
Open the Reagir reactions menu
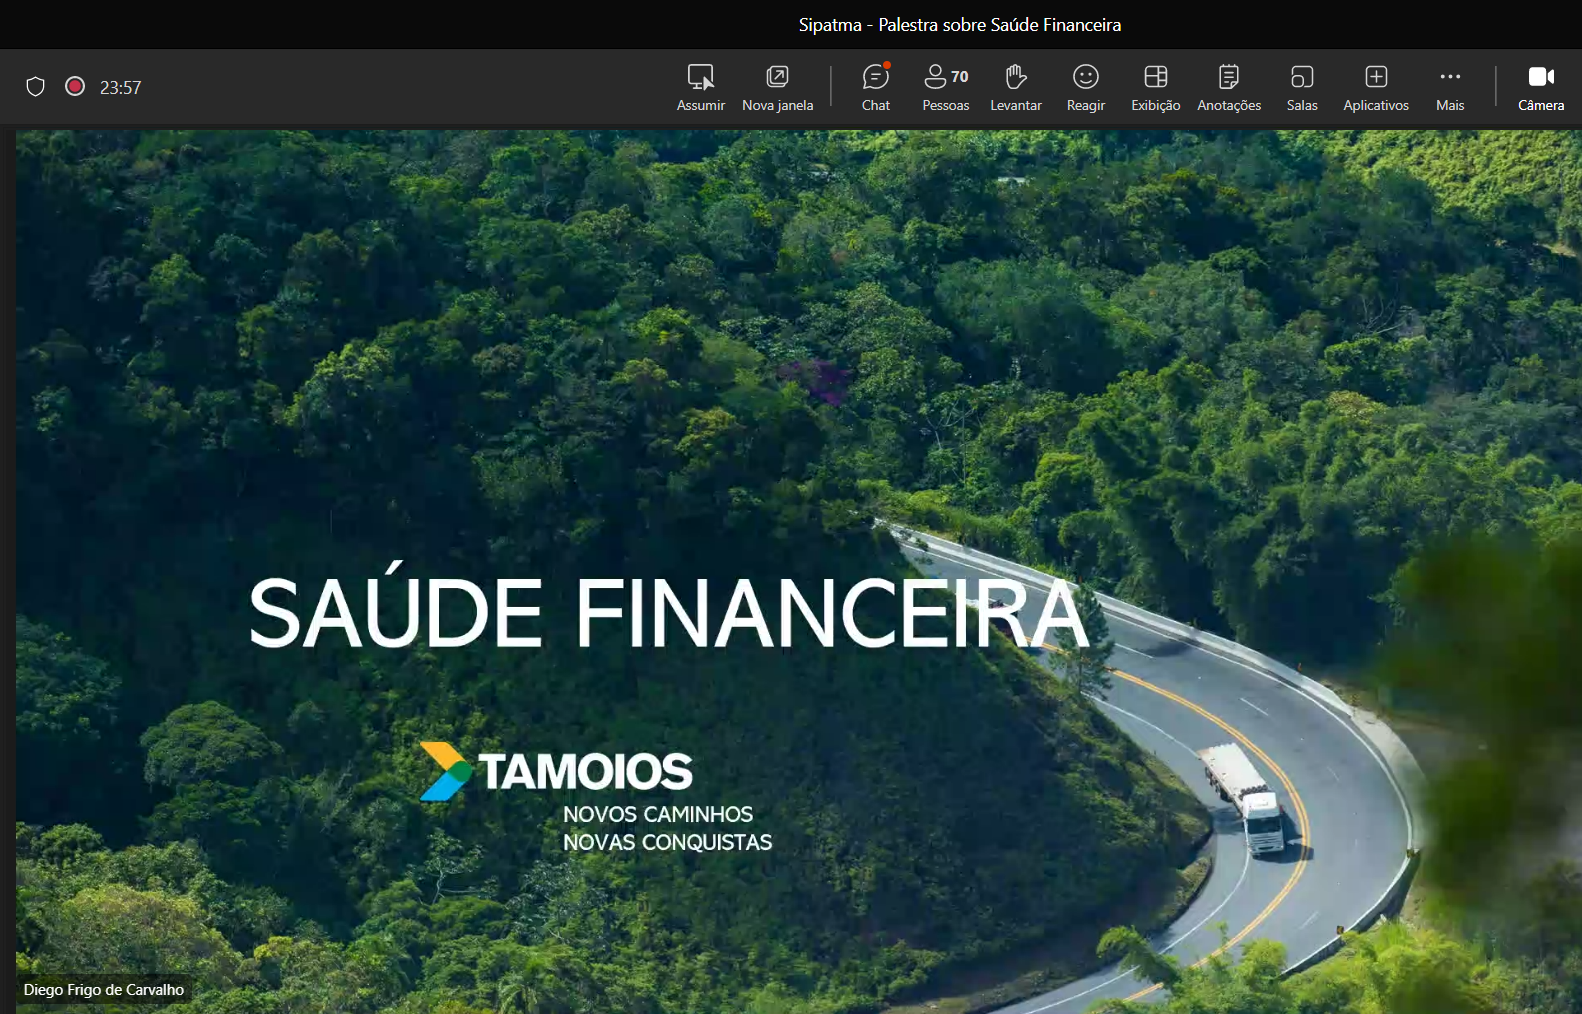1085,88
